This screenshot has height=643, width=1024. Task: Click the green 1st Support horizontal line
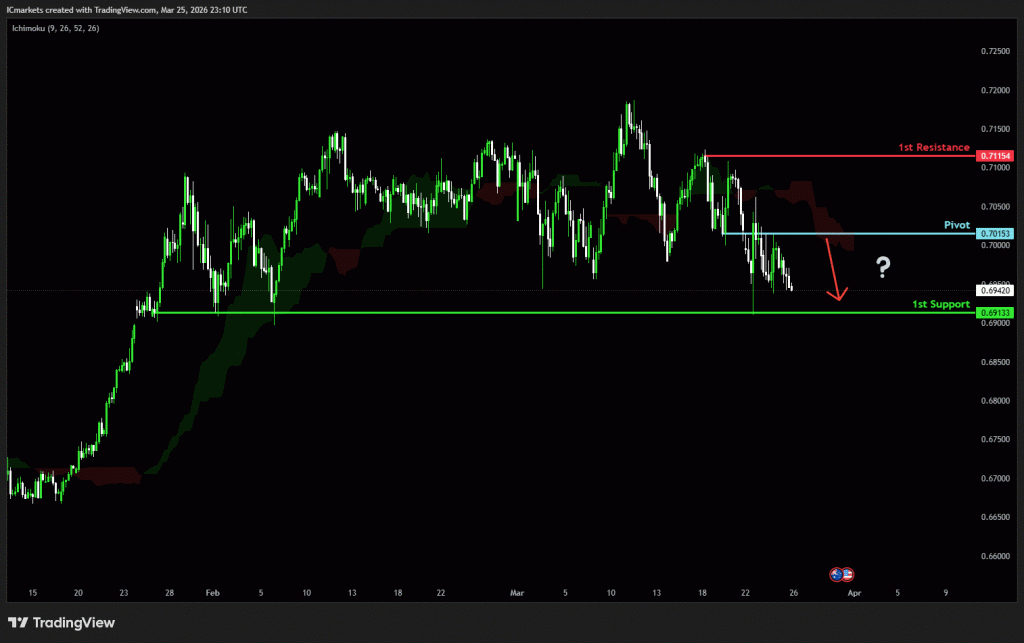click(x=500, y=313)
